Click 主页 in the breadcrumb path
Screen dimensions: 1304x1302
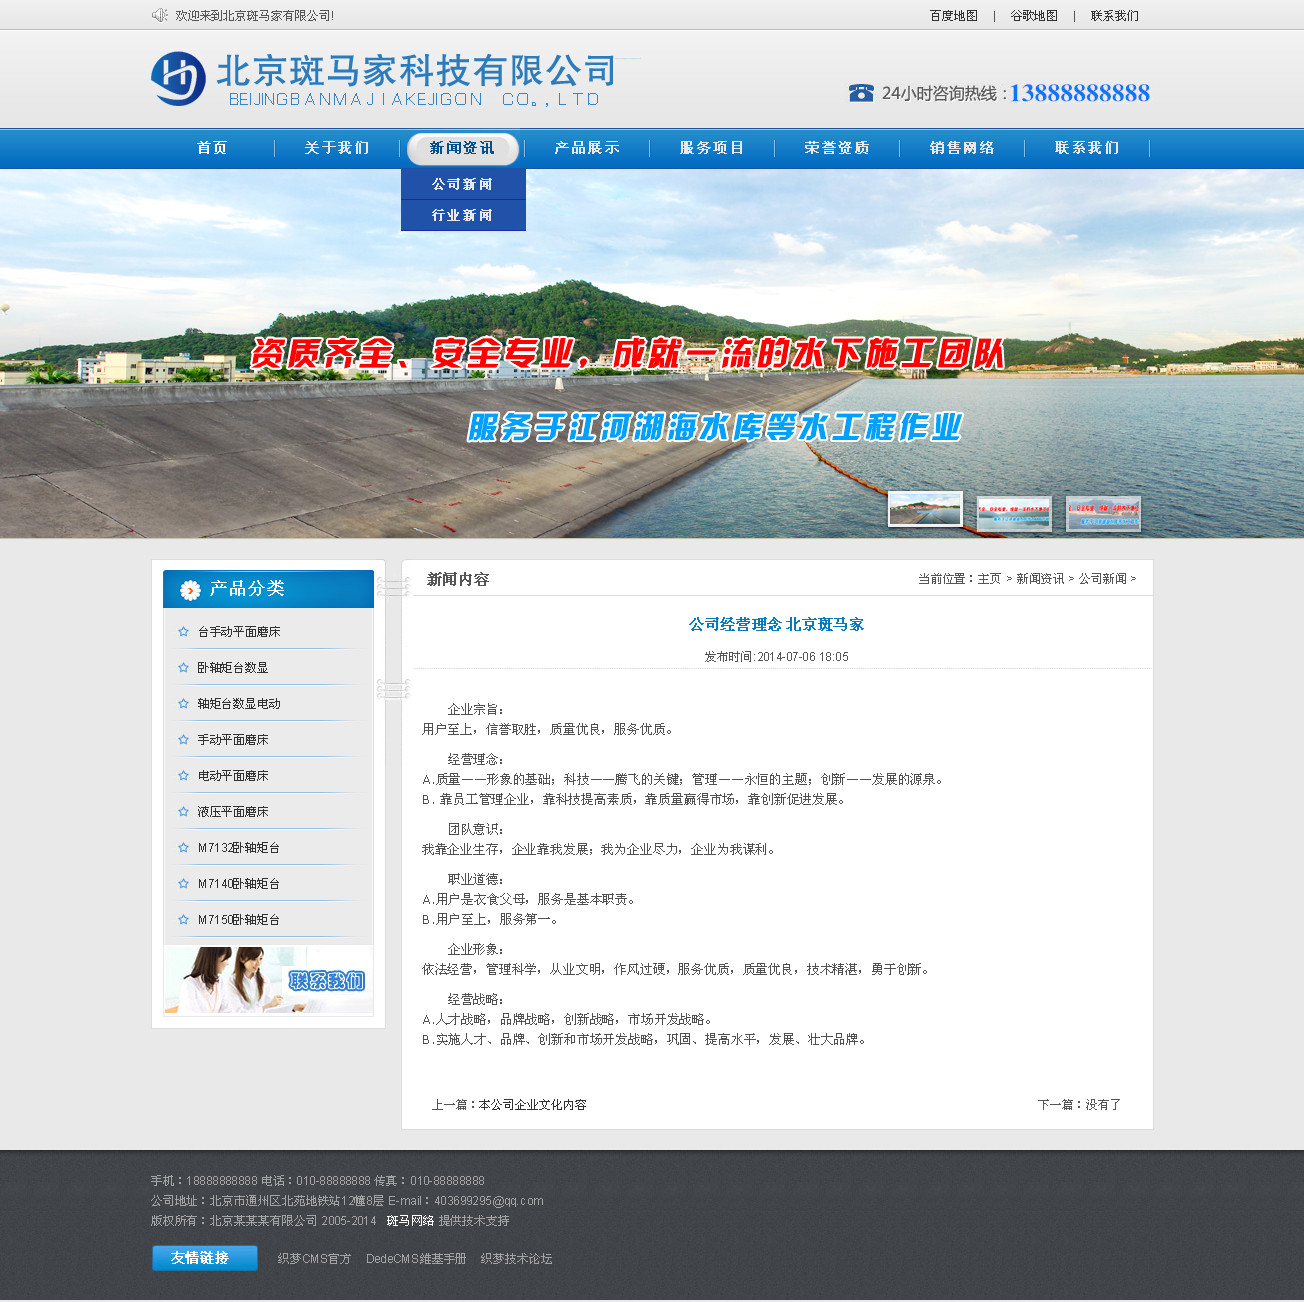coord(989,579)
